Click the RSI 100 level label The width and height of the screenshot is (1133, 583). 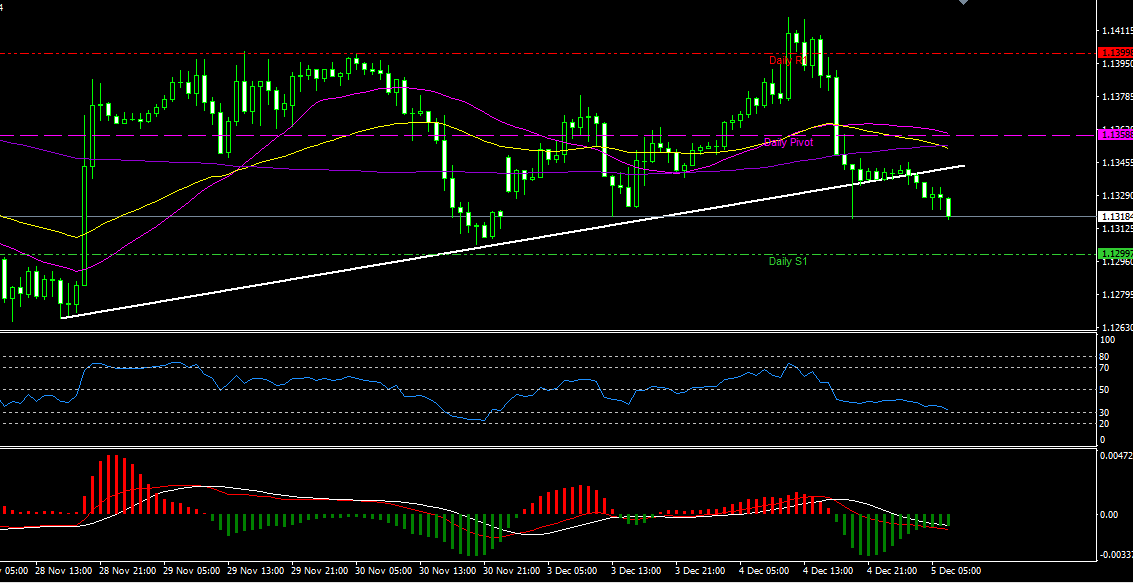pos(1108,339)
